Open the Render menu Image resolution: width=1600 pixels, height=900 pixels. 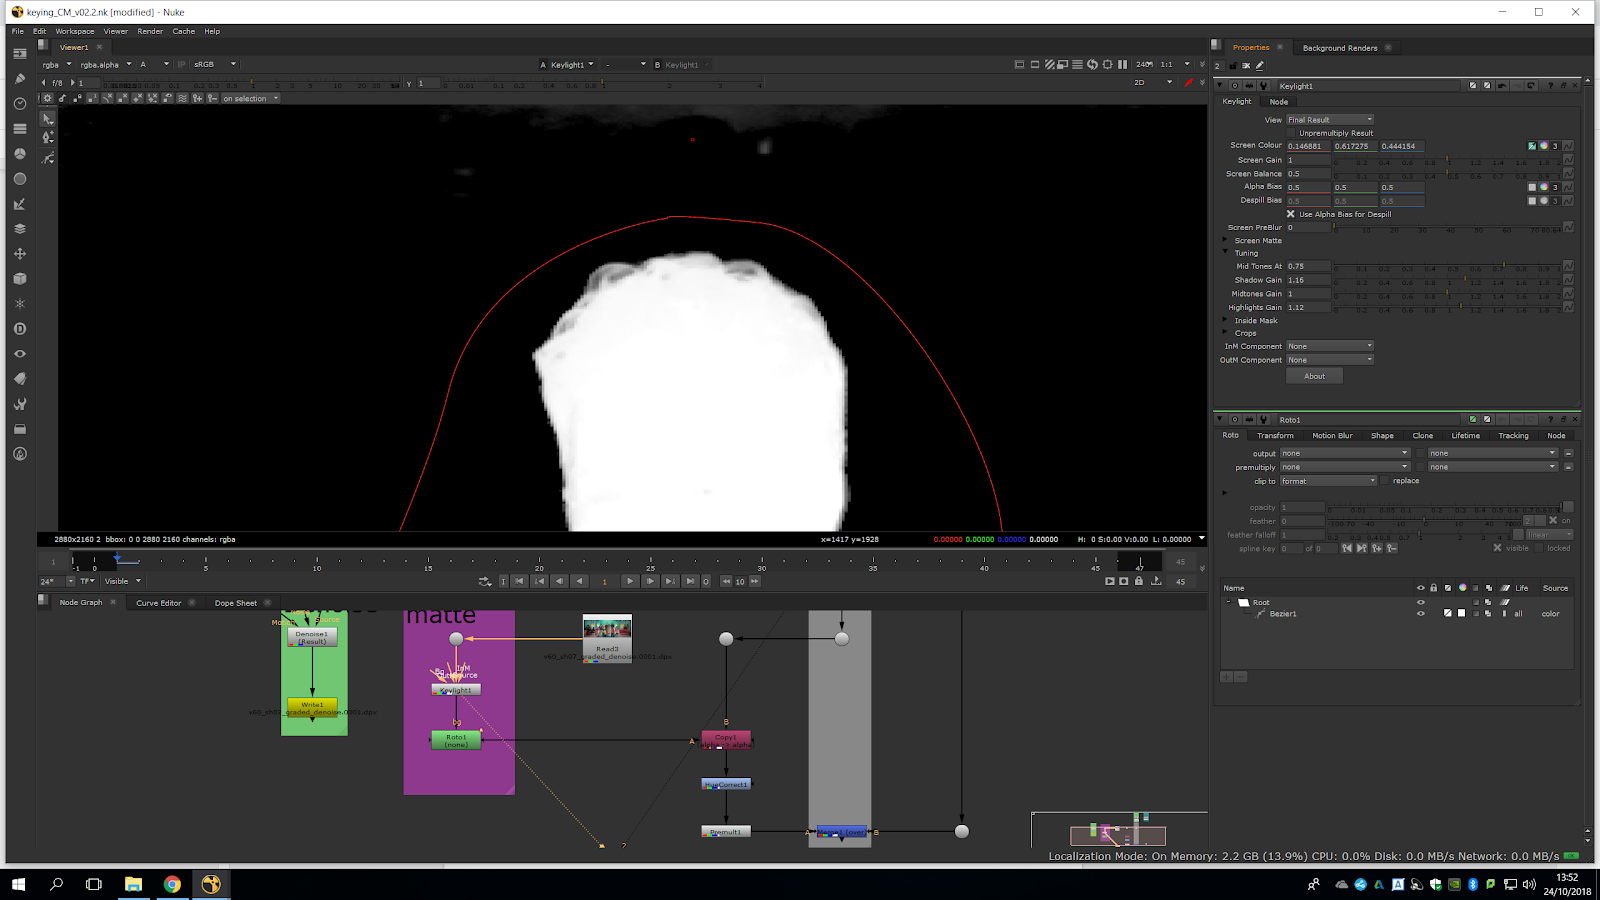(x=150, y=31)
